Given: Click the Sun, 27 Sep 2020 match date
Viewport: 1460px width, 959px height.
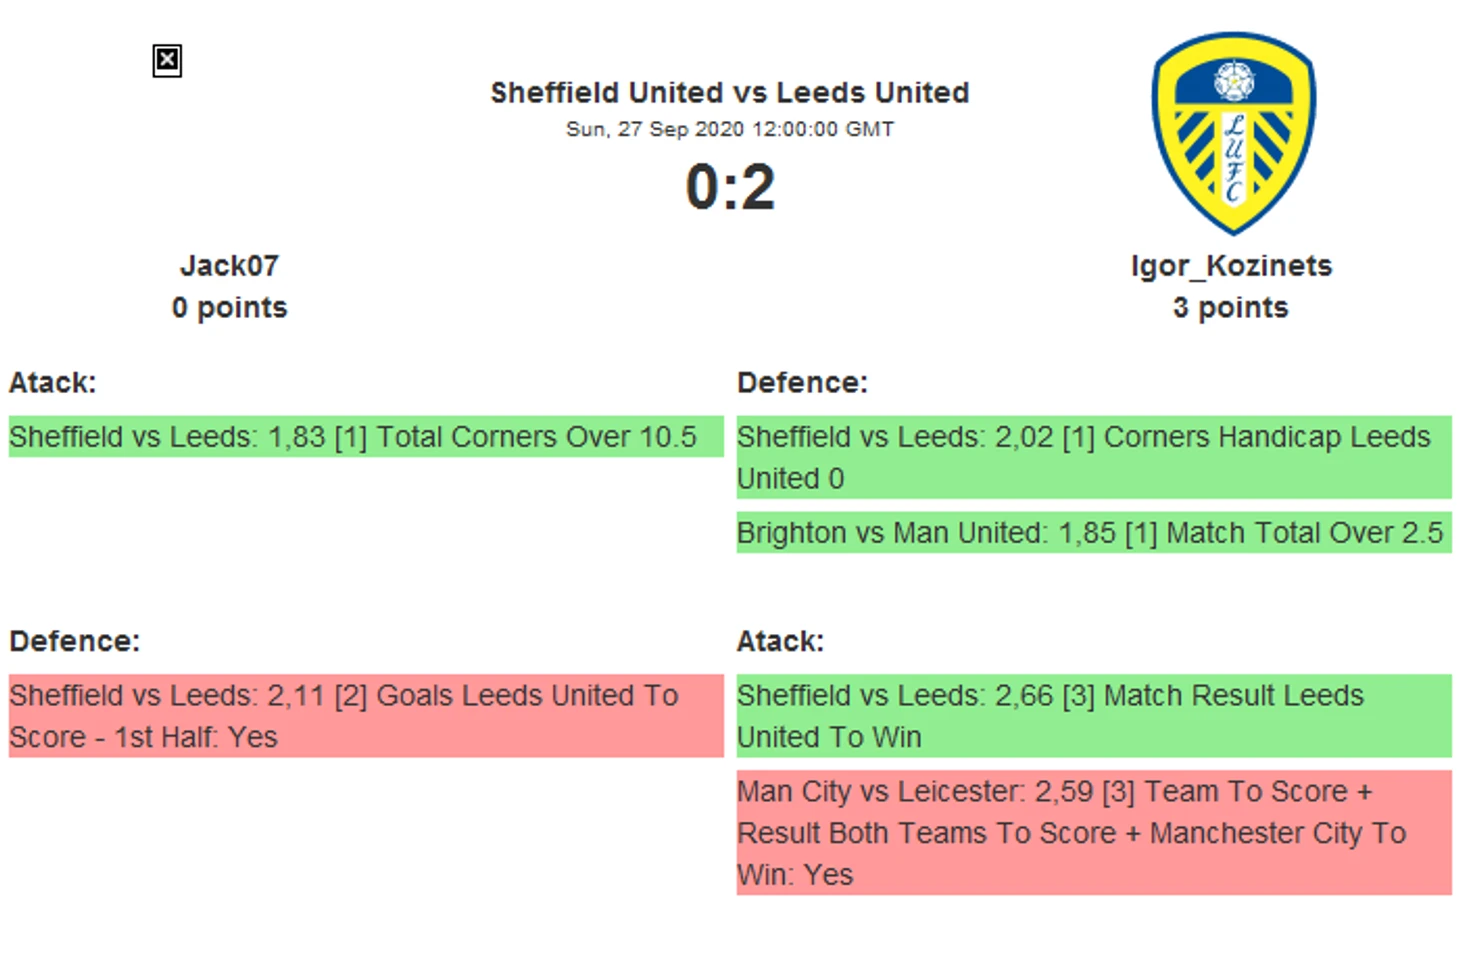Looking at the screenshot, I should 729,129.
